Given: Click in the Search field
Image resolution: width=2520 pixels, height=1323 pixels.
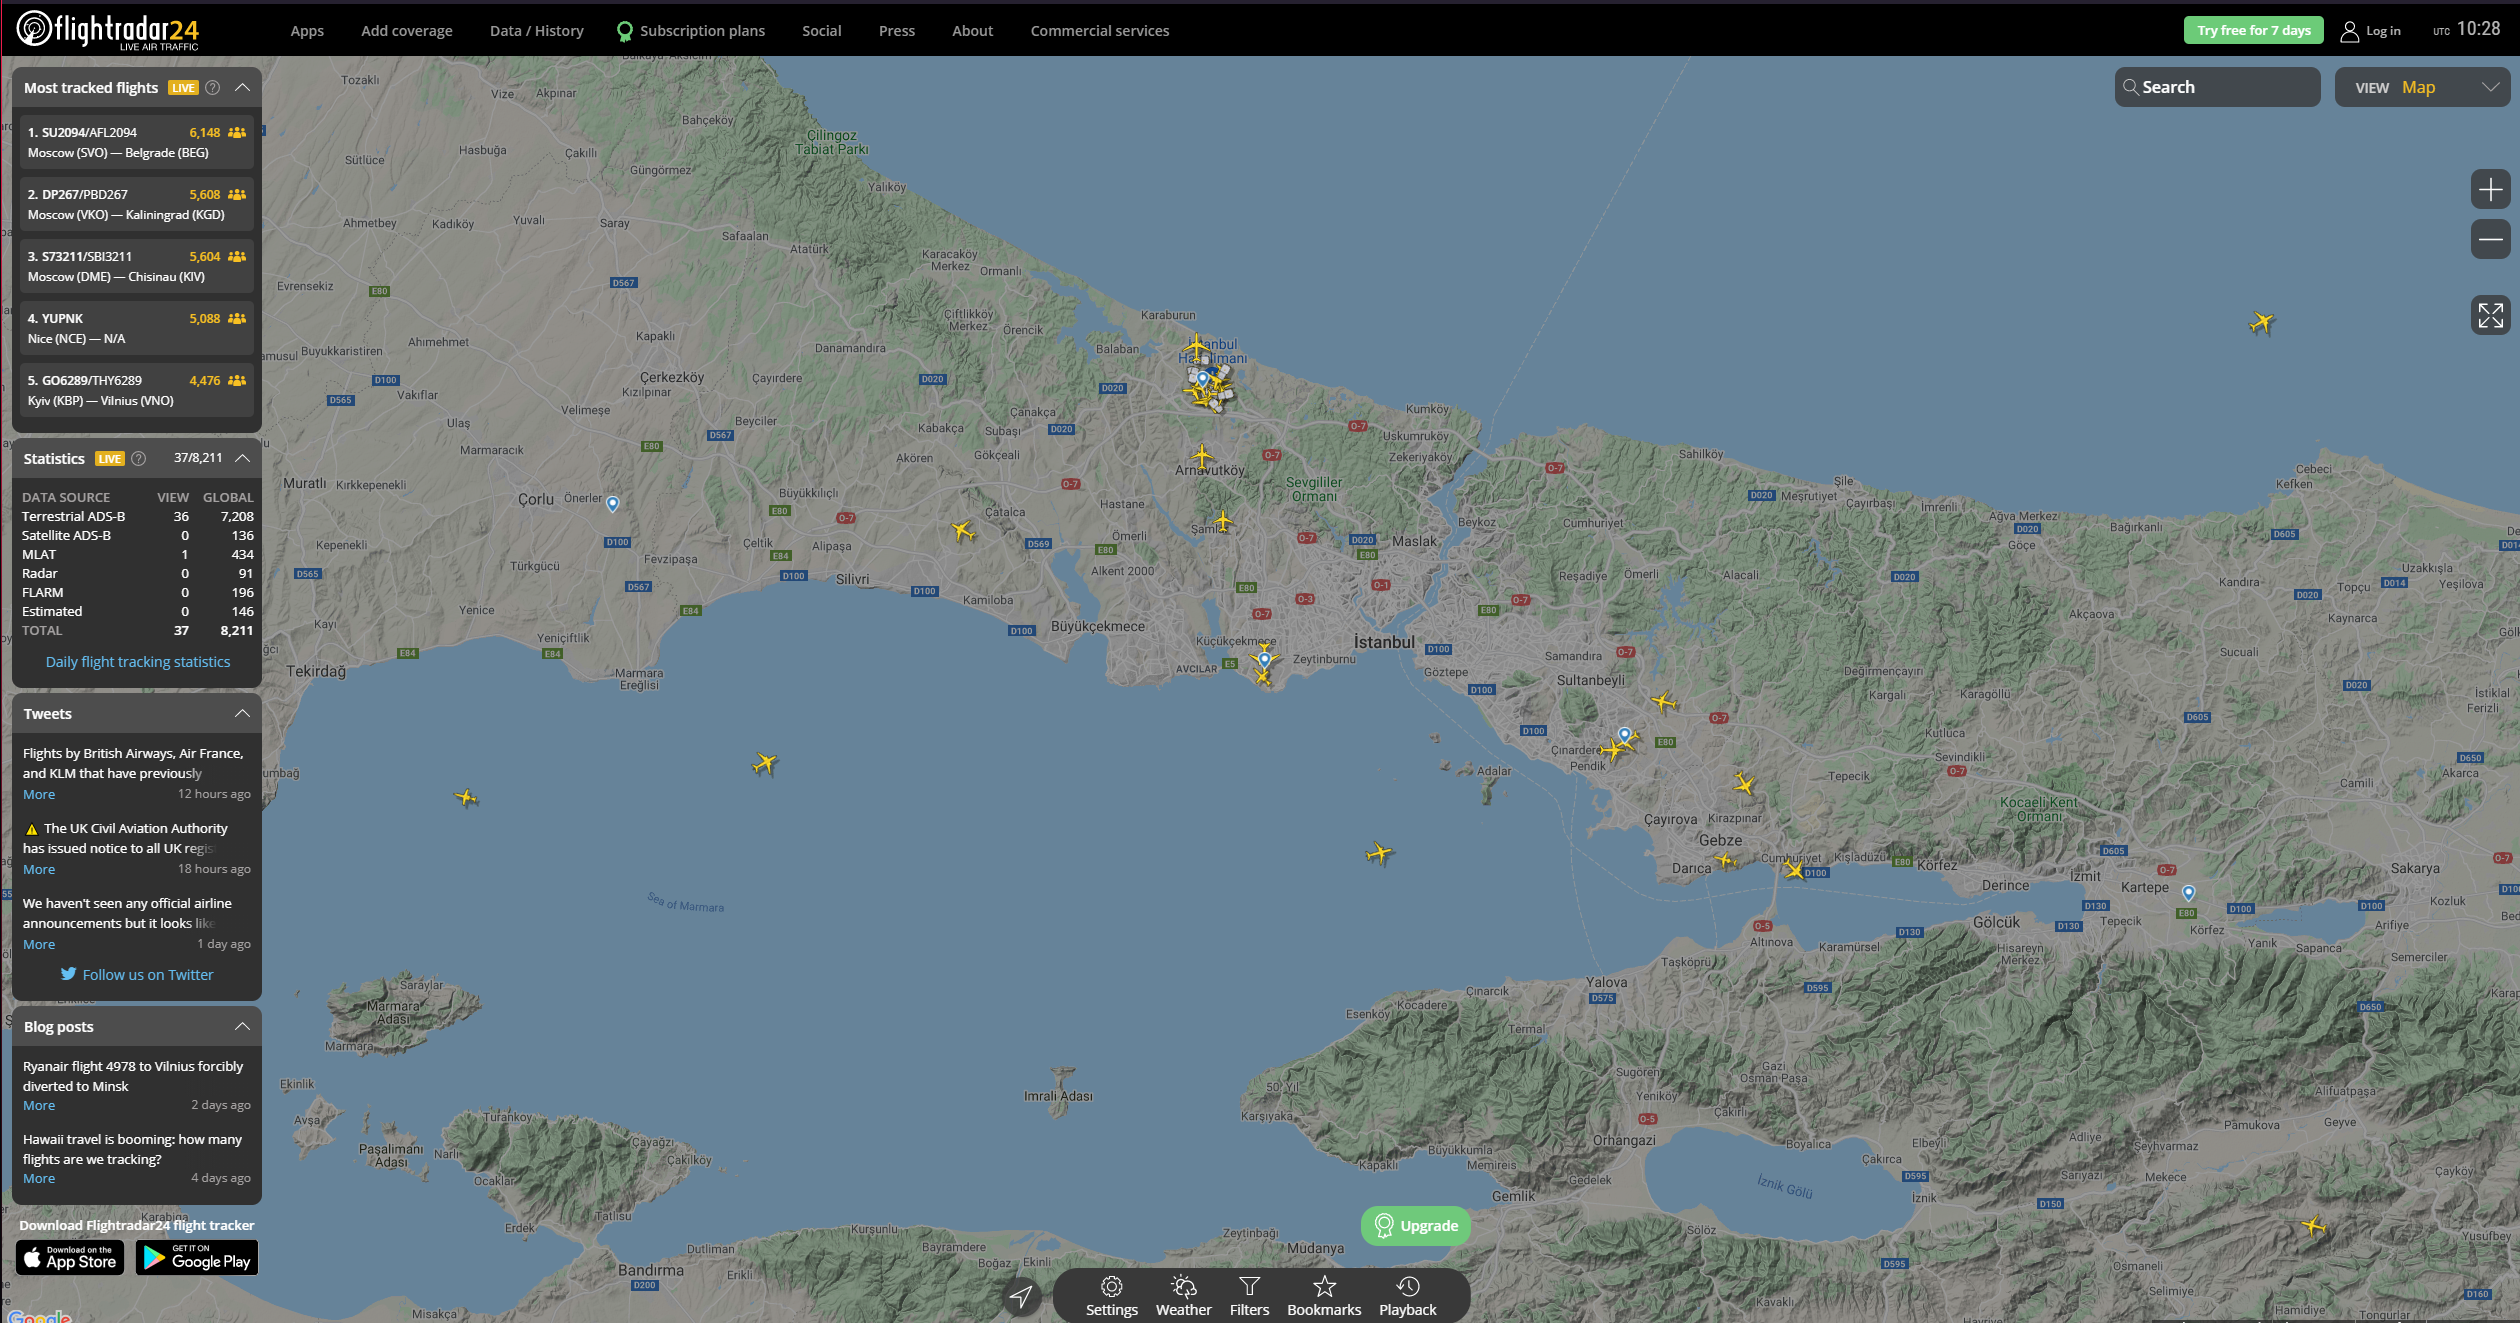Looking at the screenshot, I should (2217, 87).
